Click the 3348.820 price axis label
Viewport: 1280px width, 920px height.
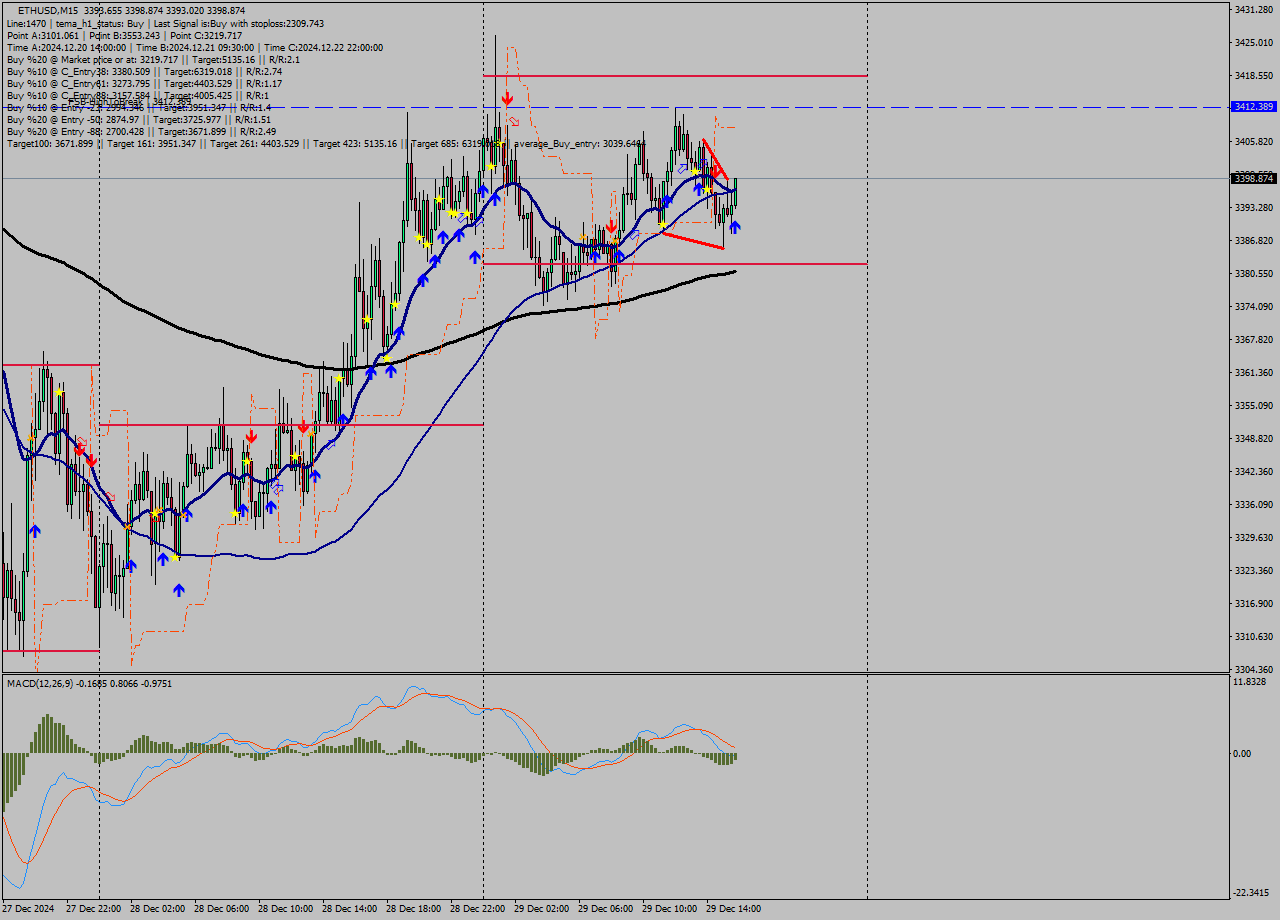point(1253,438)
